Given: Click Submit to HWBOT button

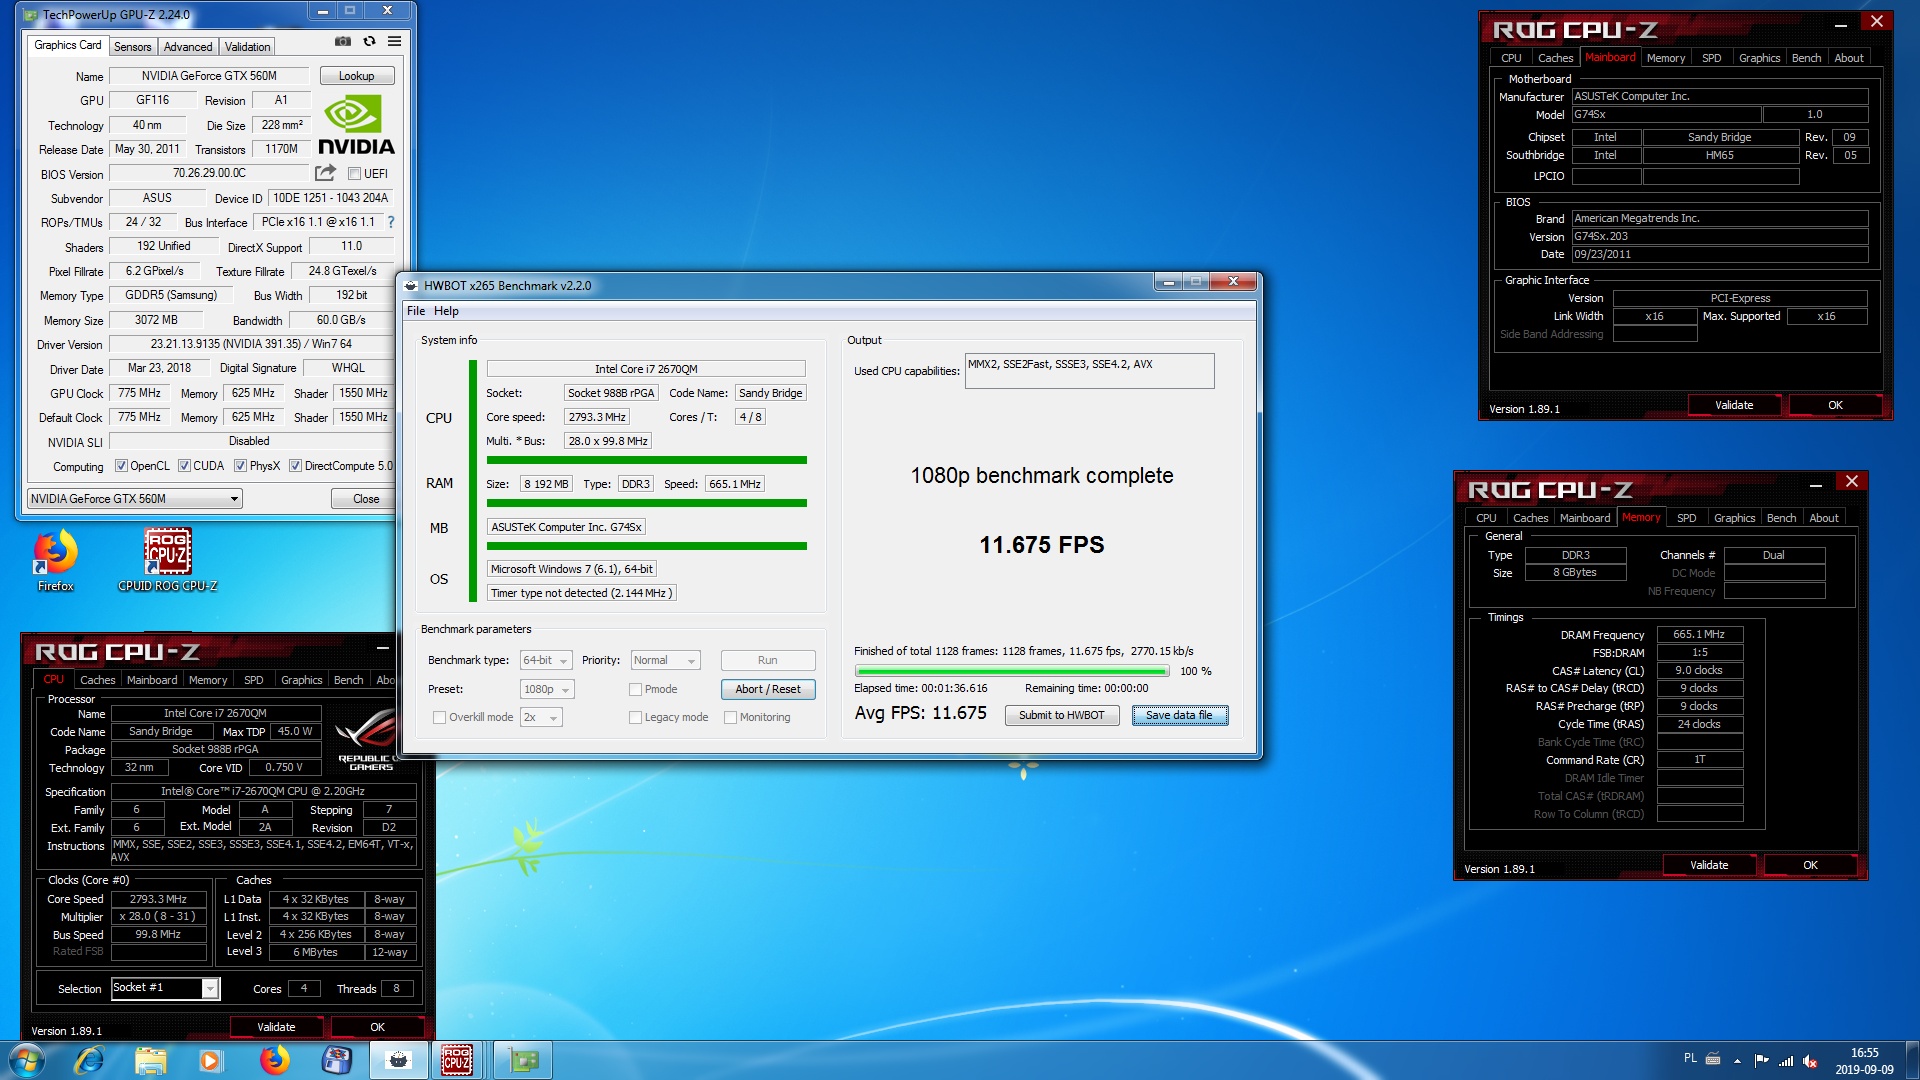Looking at the screenshot, I should [x=1061, y=716].
